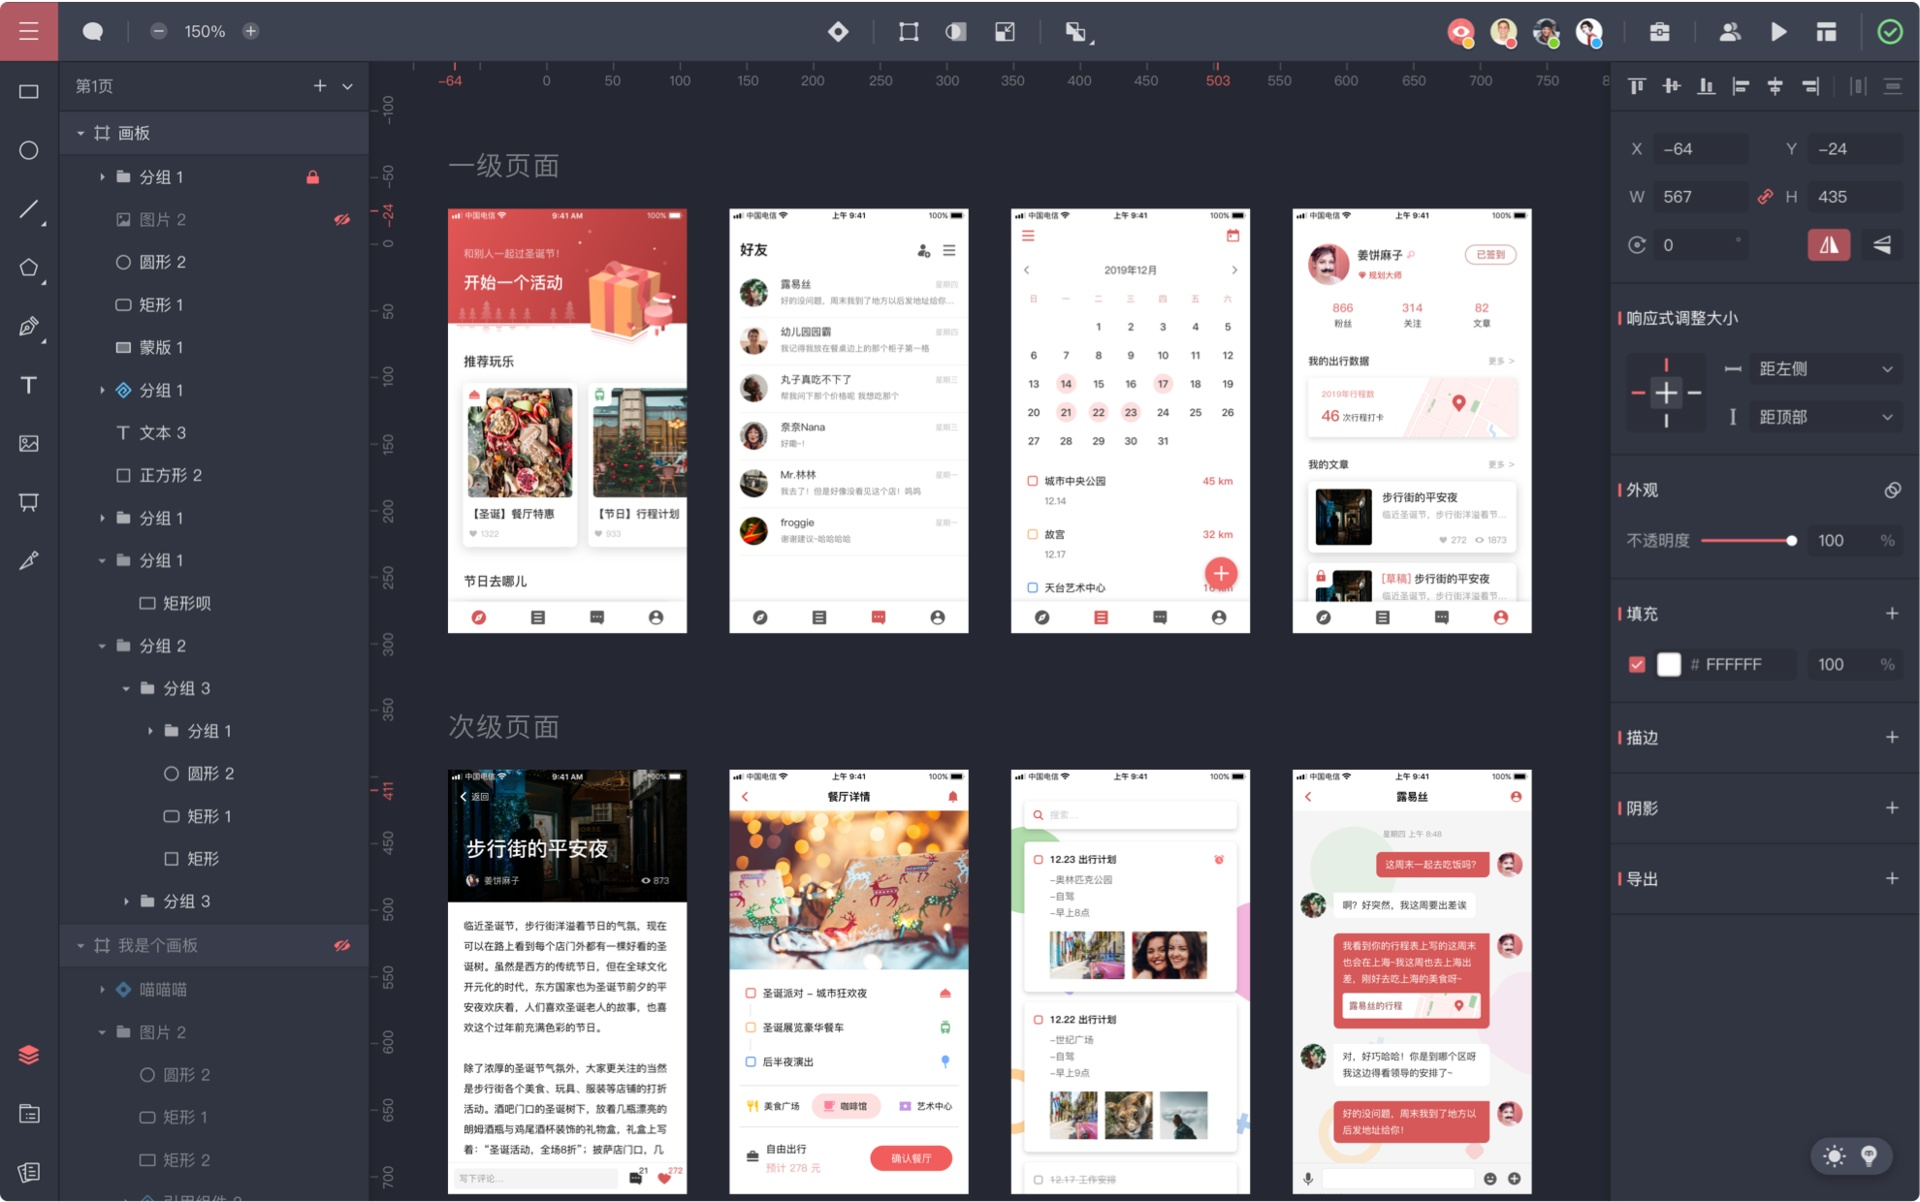The height and width of the screenshot is (1202, 1920).
Task: Open the hamburger main menu
Action: (x=29, y=31)
